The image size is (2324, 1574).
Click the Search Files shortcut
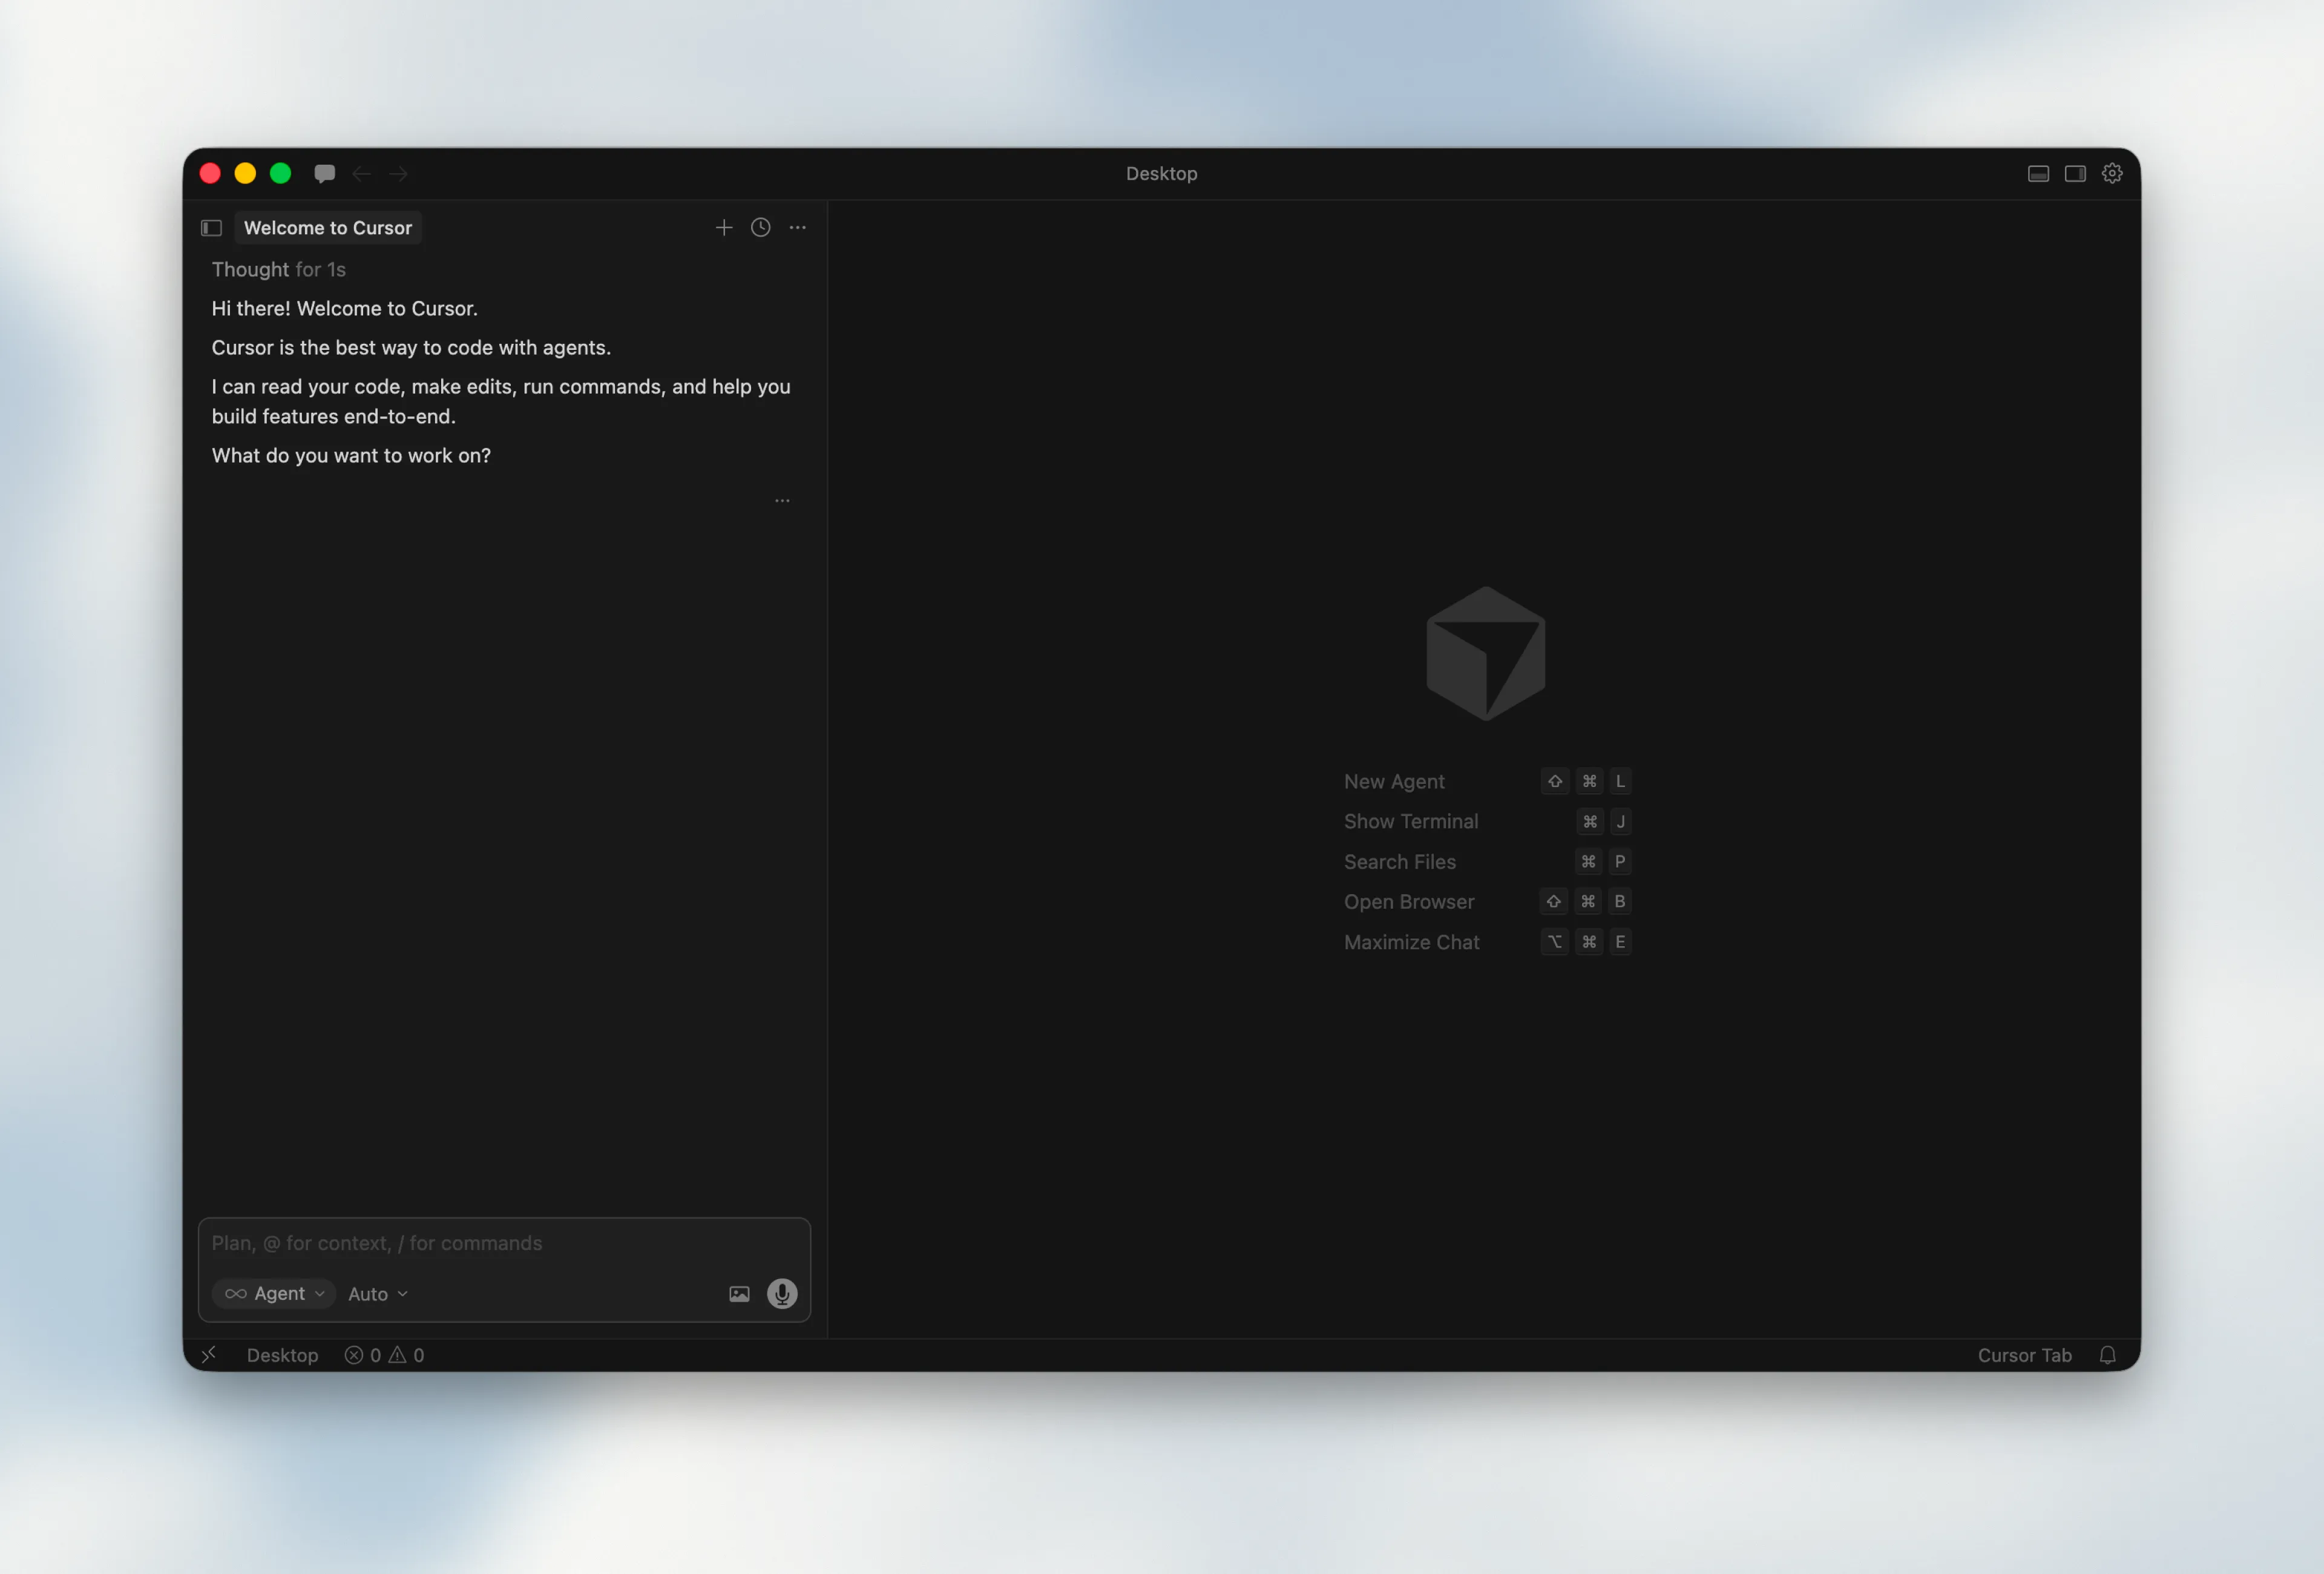pos(1487,862)
